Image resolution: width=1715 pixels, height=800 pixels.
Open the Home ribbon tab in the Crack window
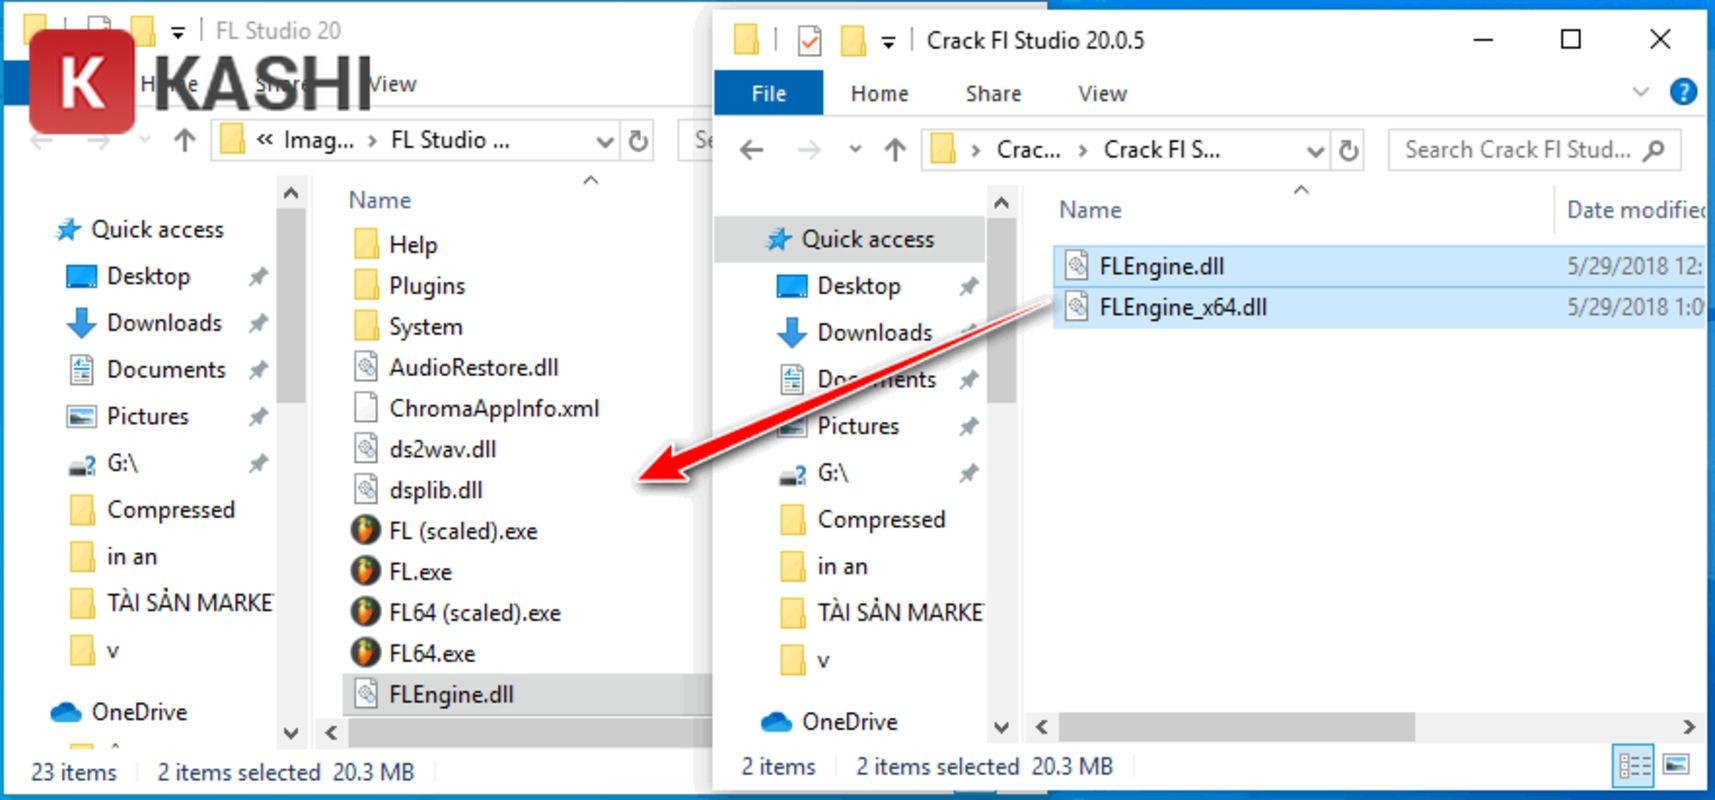879,93
